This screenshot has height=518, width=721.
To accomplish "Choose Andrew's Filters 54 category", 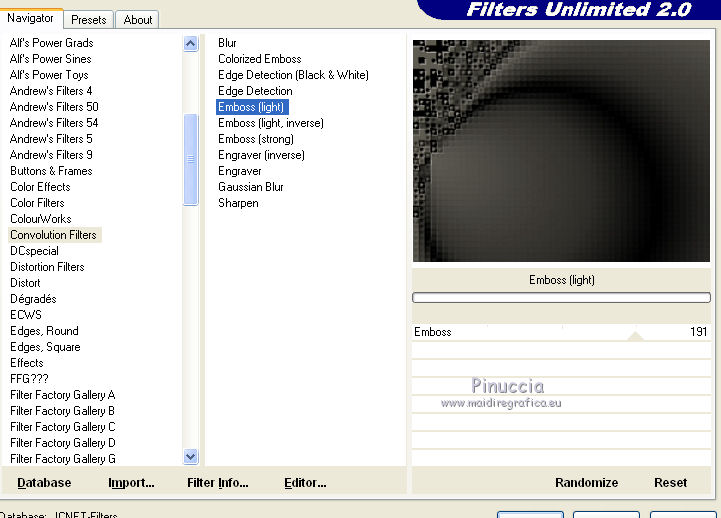I will [x=54, y=123].
